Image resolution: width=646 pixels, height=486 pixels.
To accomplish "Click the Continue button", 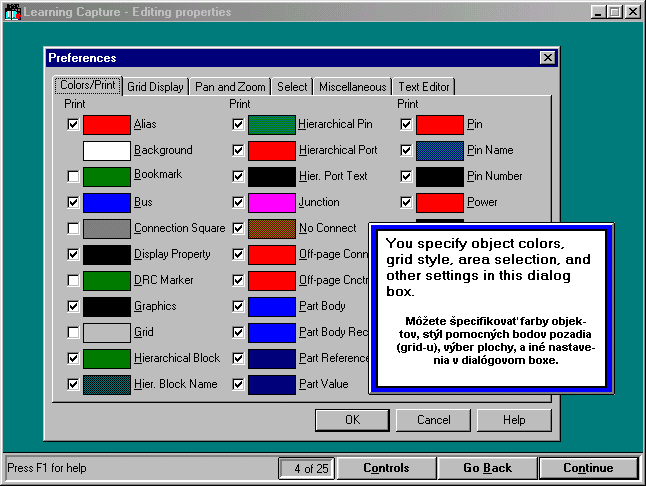I will point(588,468).
